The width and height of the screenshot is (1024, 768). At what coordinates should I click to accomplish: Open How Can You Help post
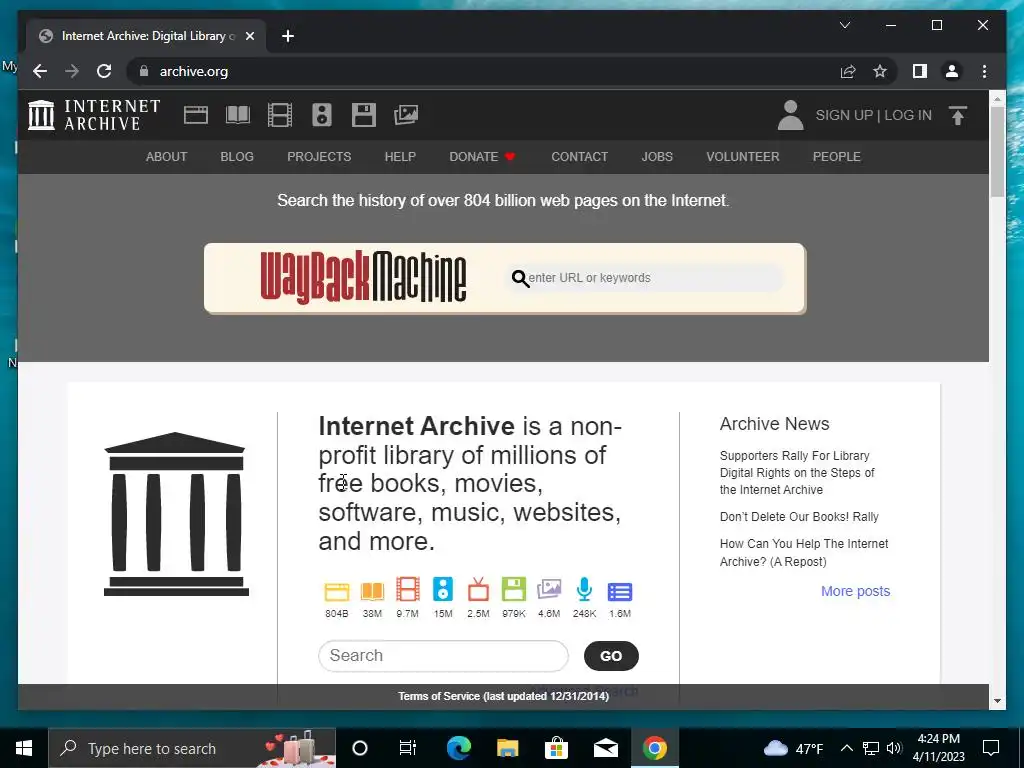(x=804, y=552)
